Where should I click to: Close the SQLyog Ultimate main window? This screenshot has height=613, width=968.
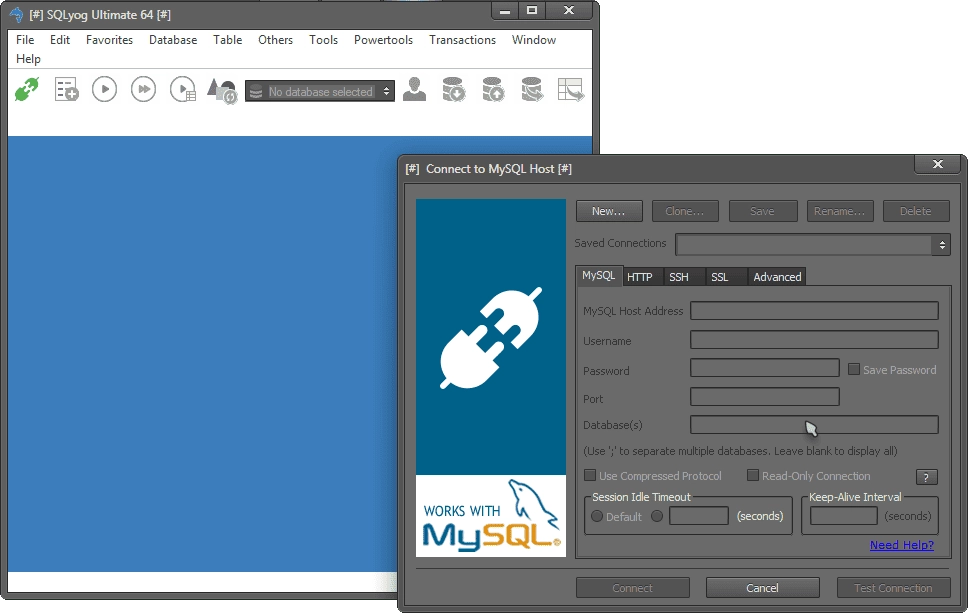pos(569,10)
